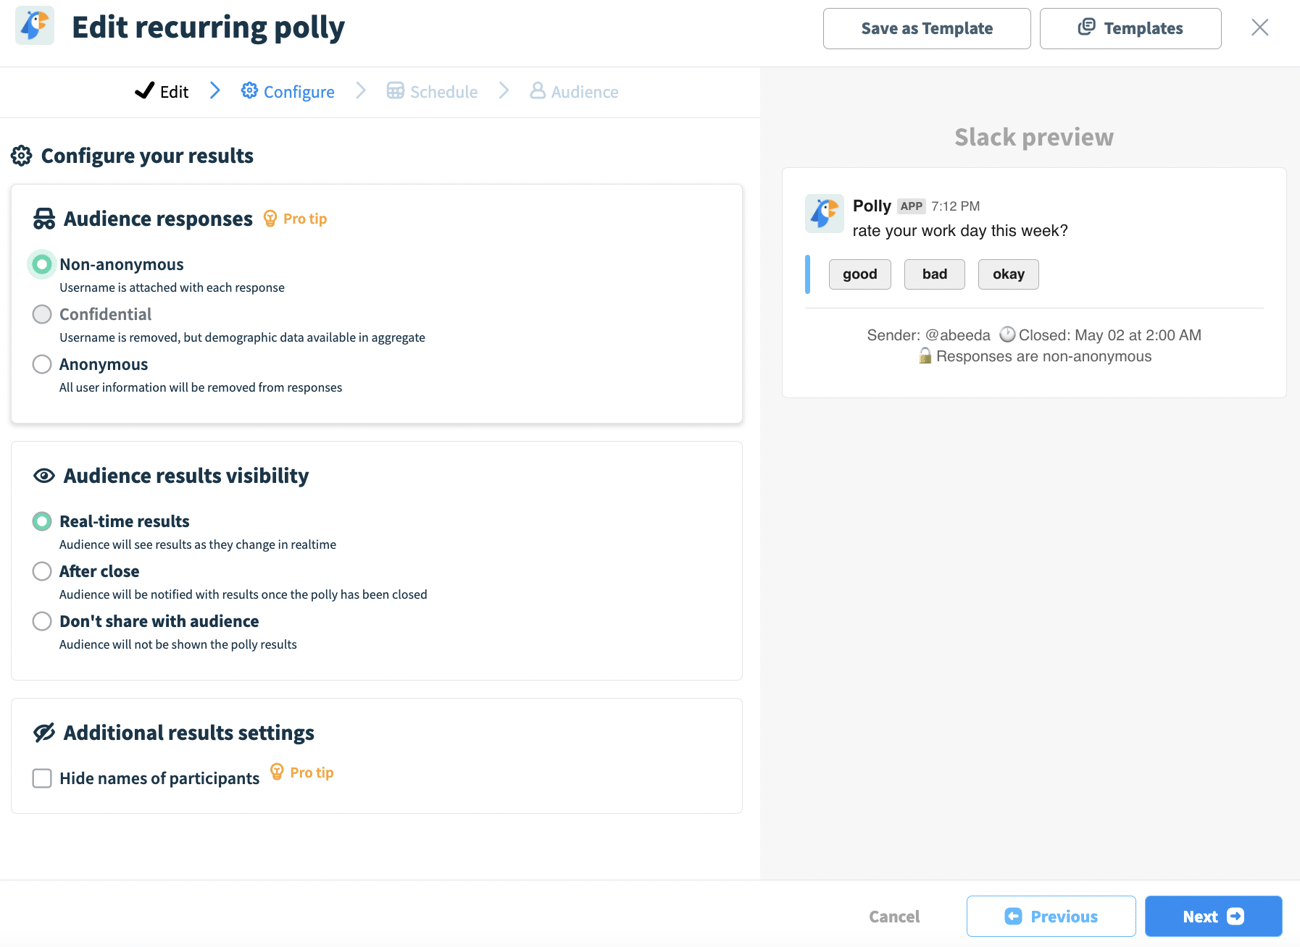Select Don't share with audience option
This screenshot has height=947, width=1300.
pyautogui.click(x=42, y=621)
